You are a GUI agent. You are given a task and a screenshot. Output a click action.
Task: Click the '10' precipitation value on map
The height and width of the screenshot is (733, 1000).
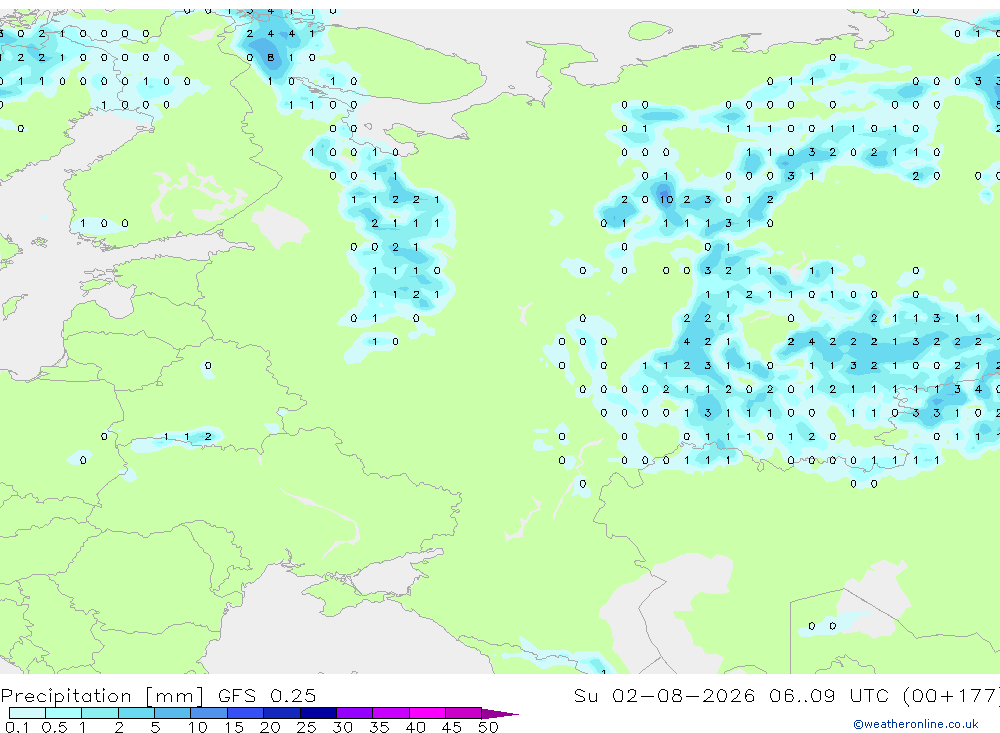[x=666, y=200]
